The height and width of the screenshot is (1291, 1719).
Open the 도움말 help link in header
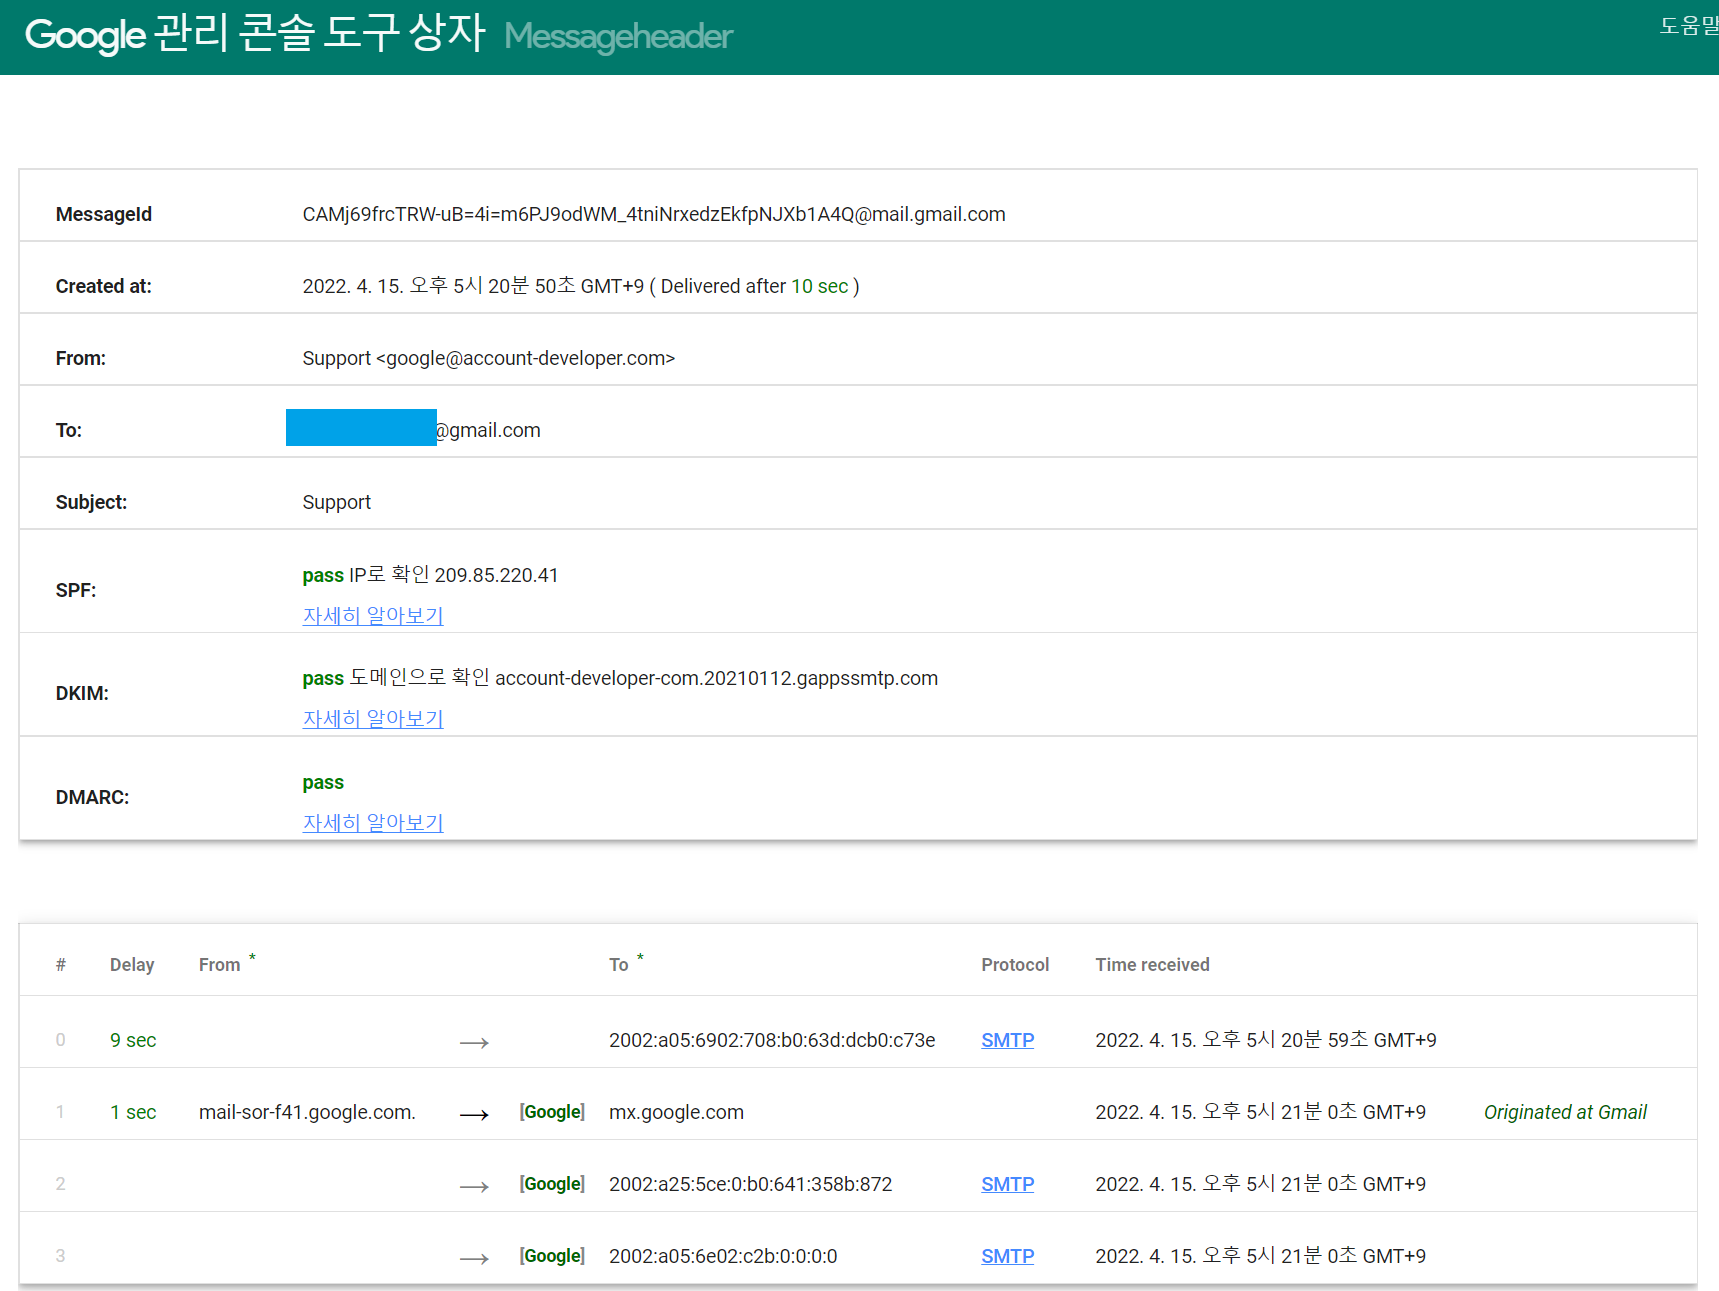(1690, 26)
